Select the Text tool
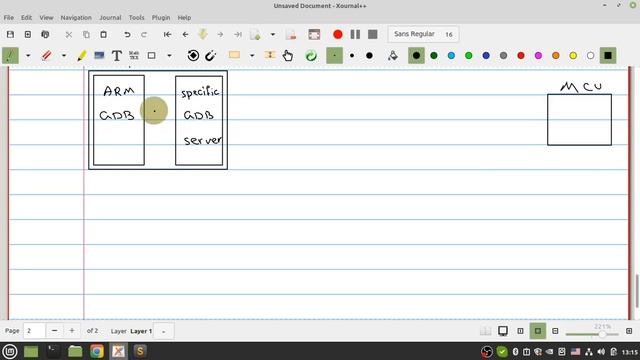Image resolution: width=640 pixels, height=360 pixels. click(117, 56)
